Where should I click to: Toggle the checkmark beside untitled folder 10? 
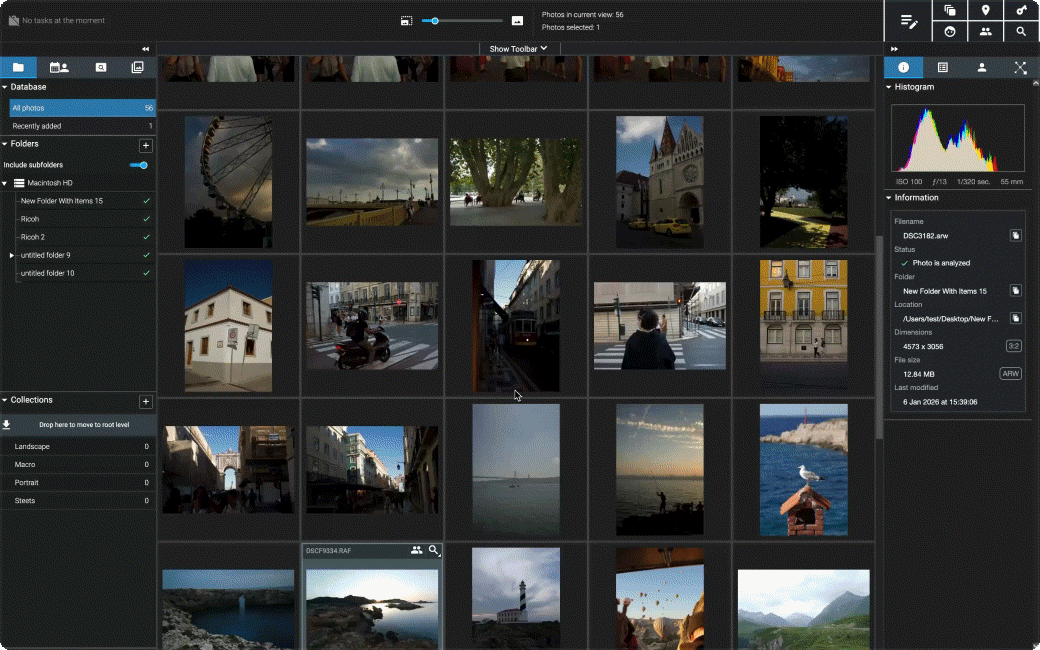(147, 273)
